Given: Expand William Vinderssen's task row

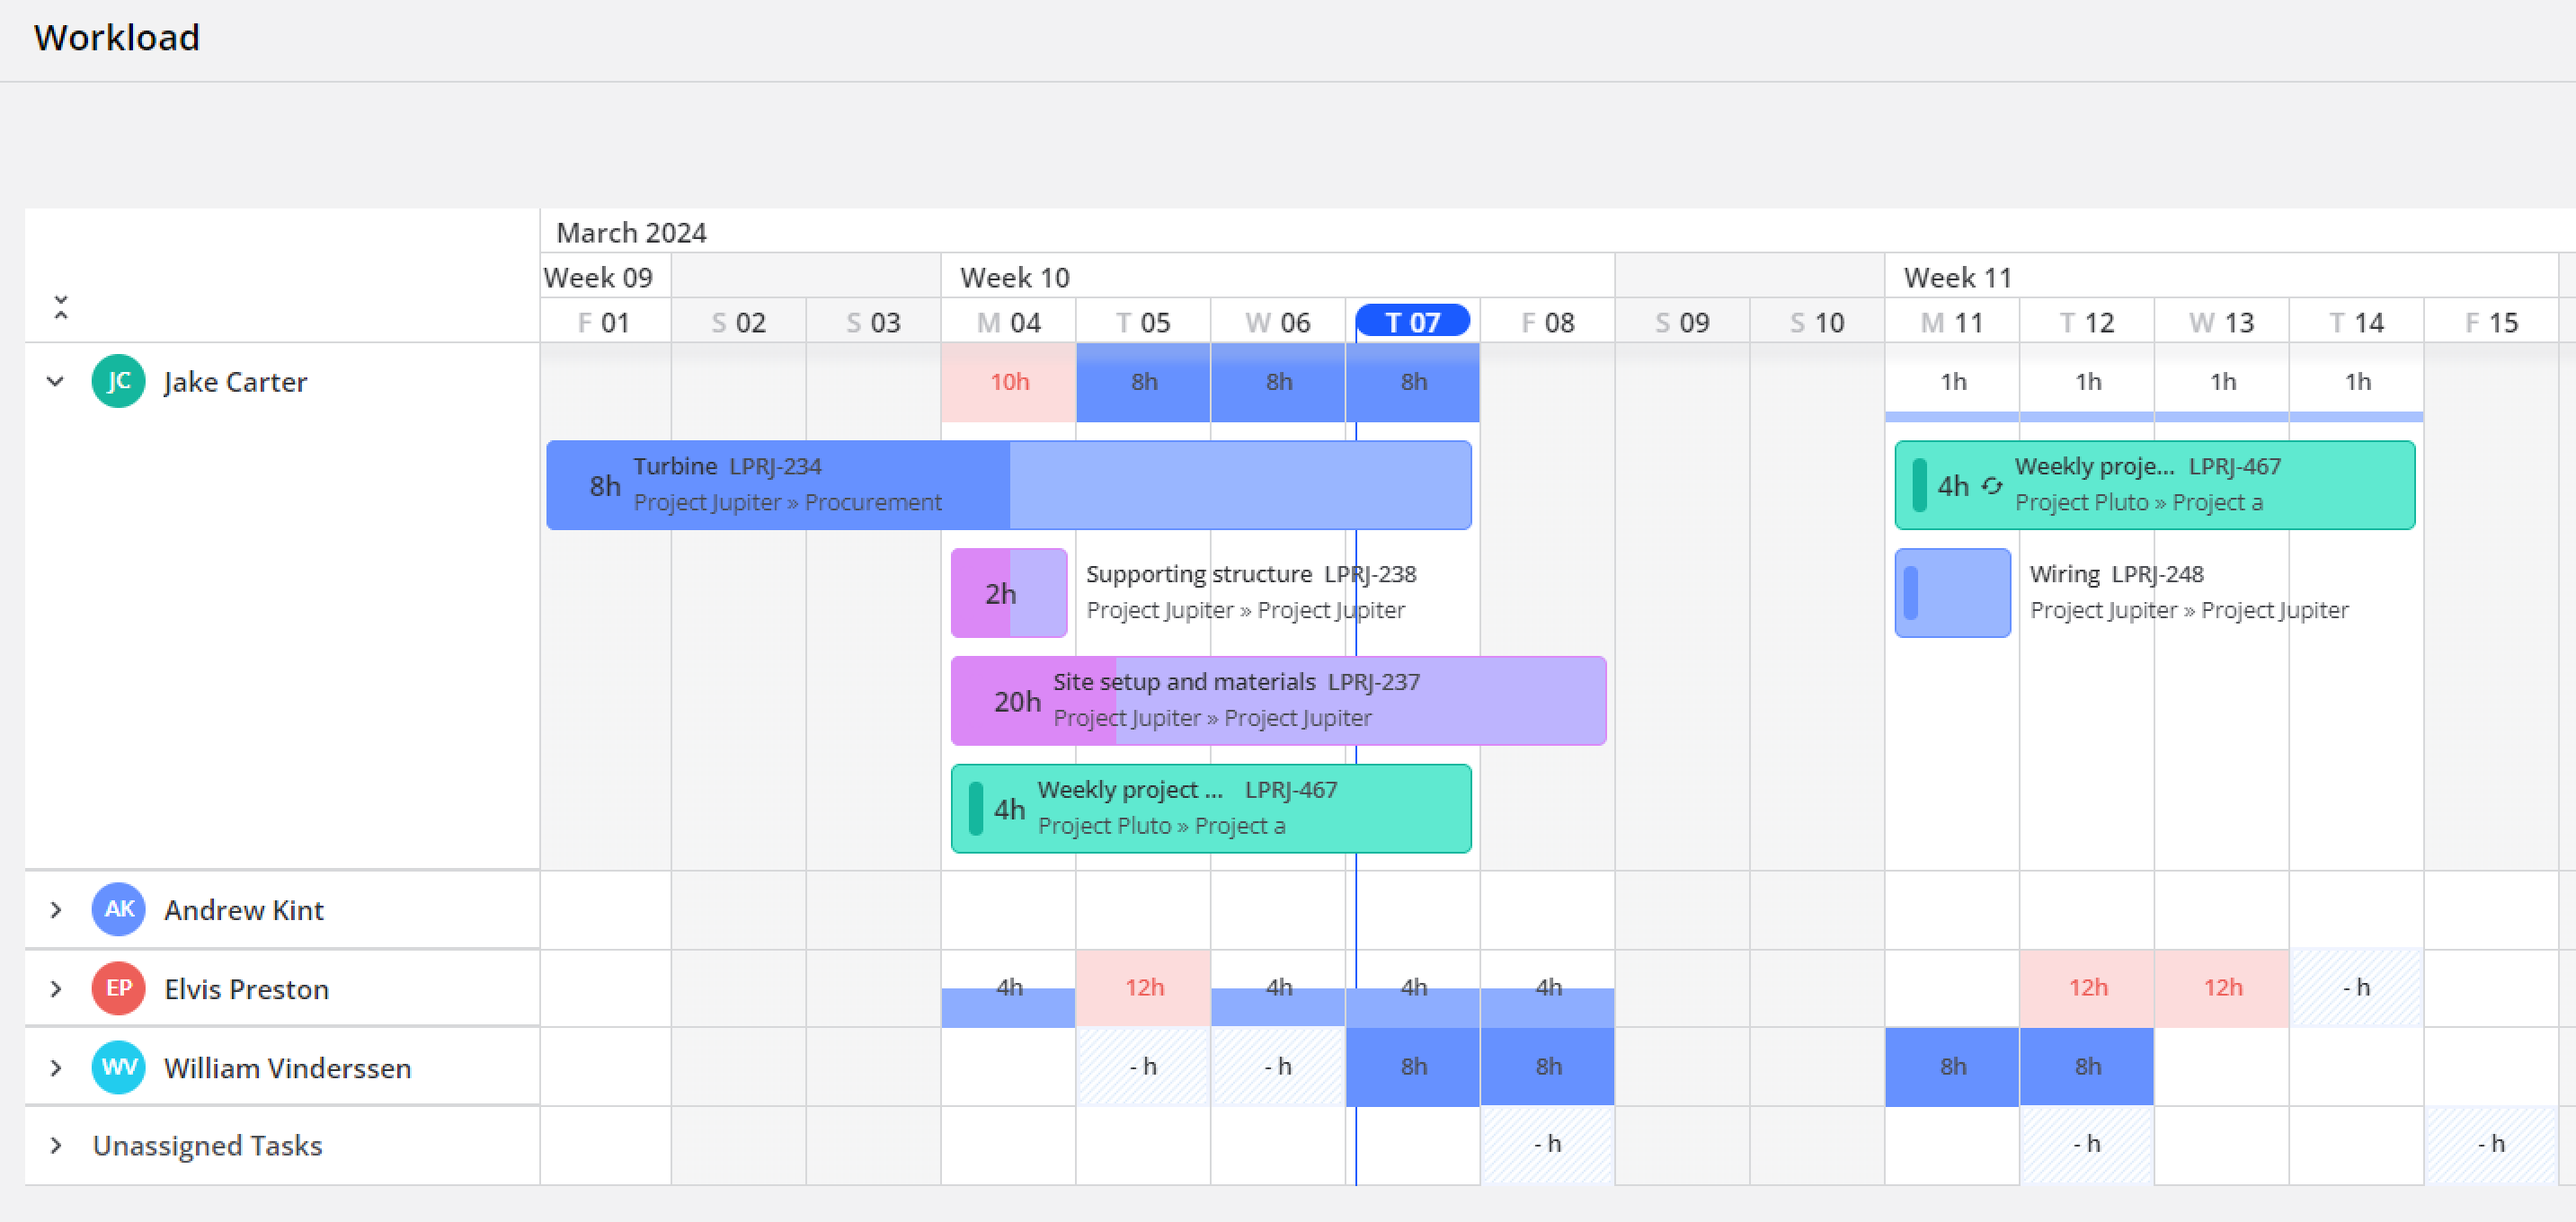Looking at the screenshot, I should (55, 1067).
